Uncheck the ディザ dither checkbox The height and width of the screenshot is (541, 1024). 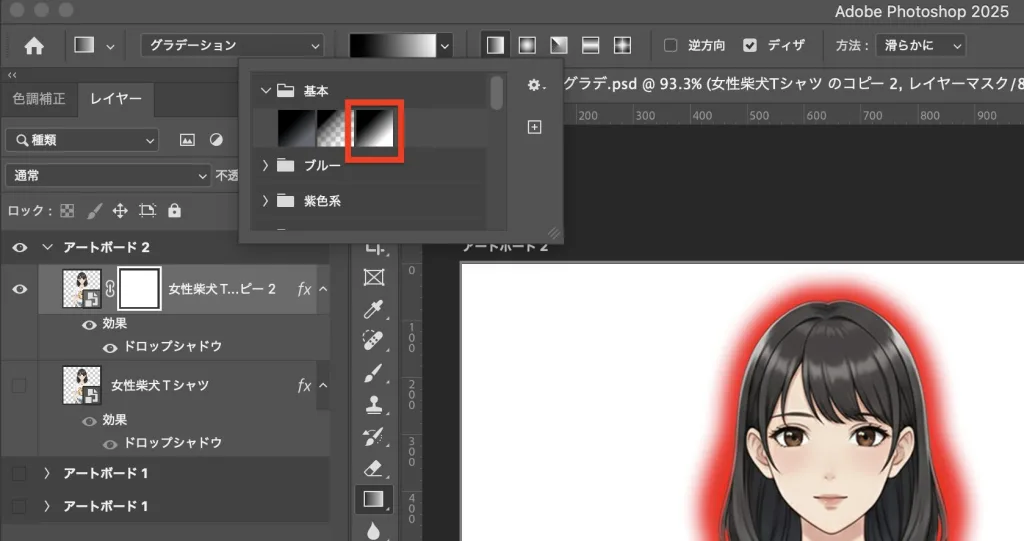click(x=749, y=45)
